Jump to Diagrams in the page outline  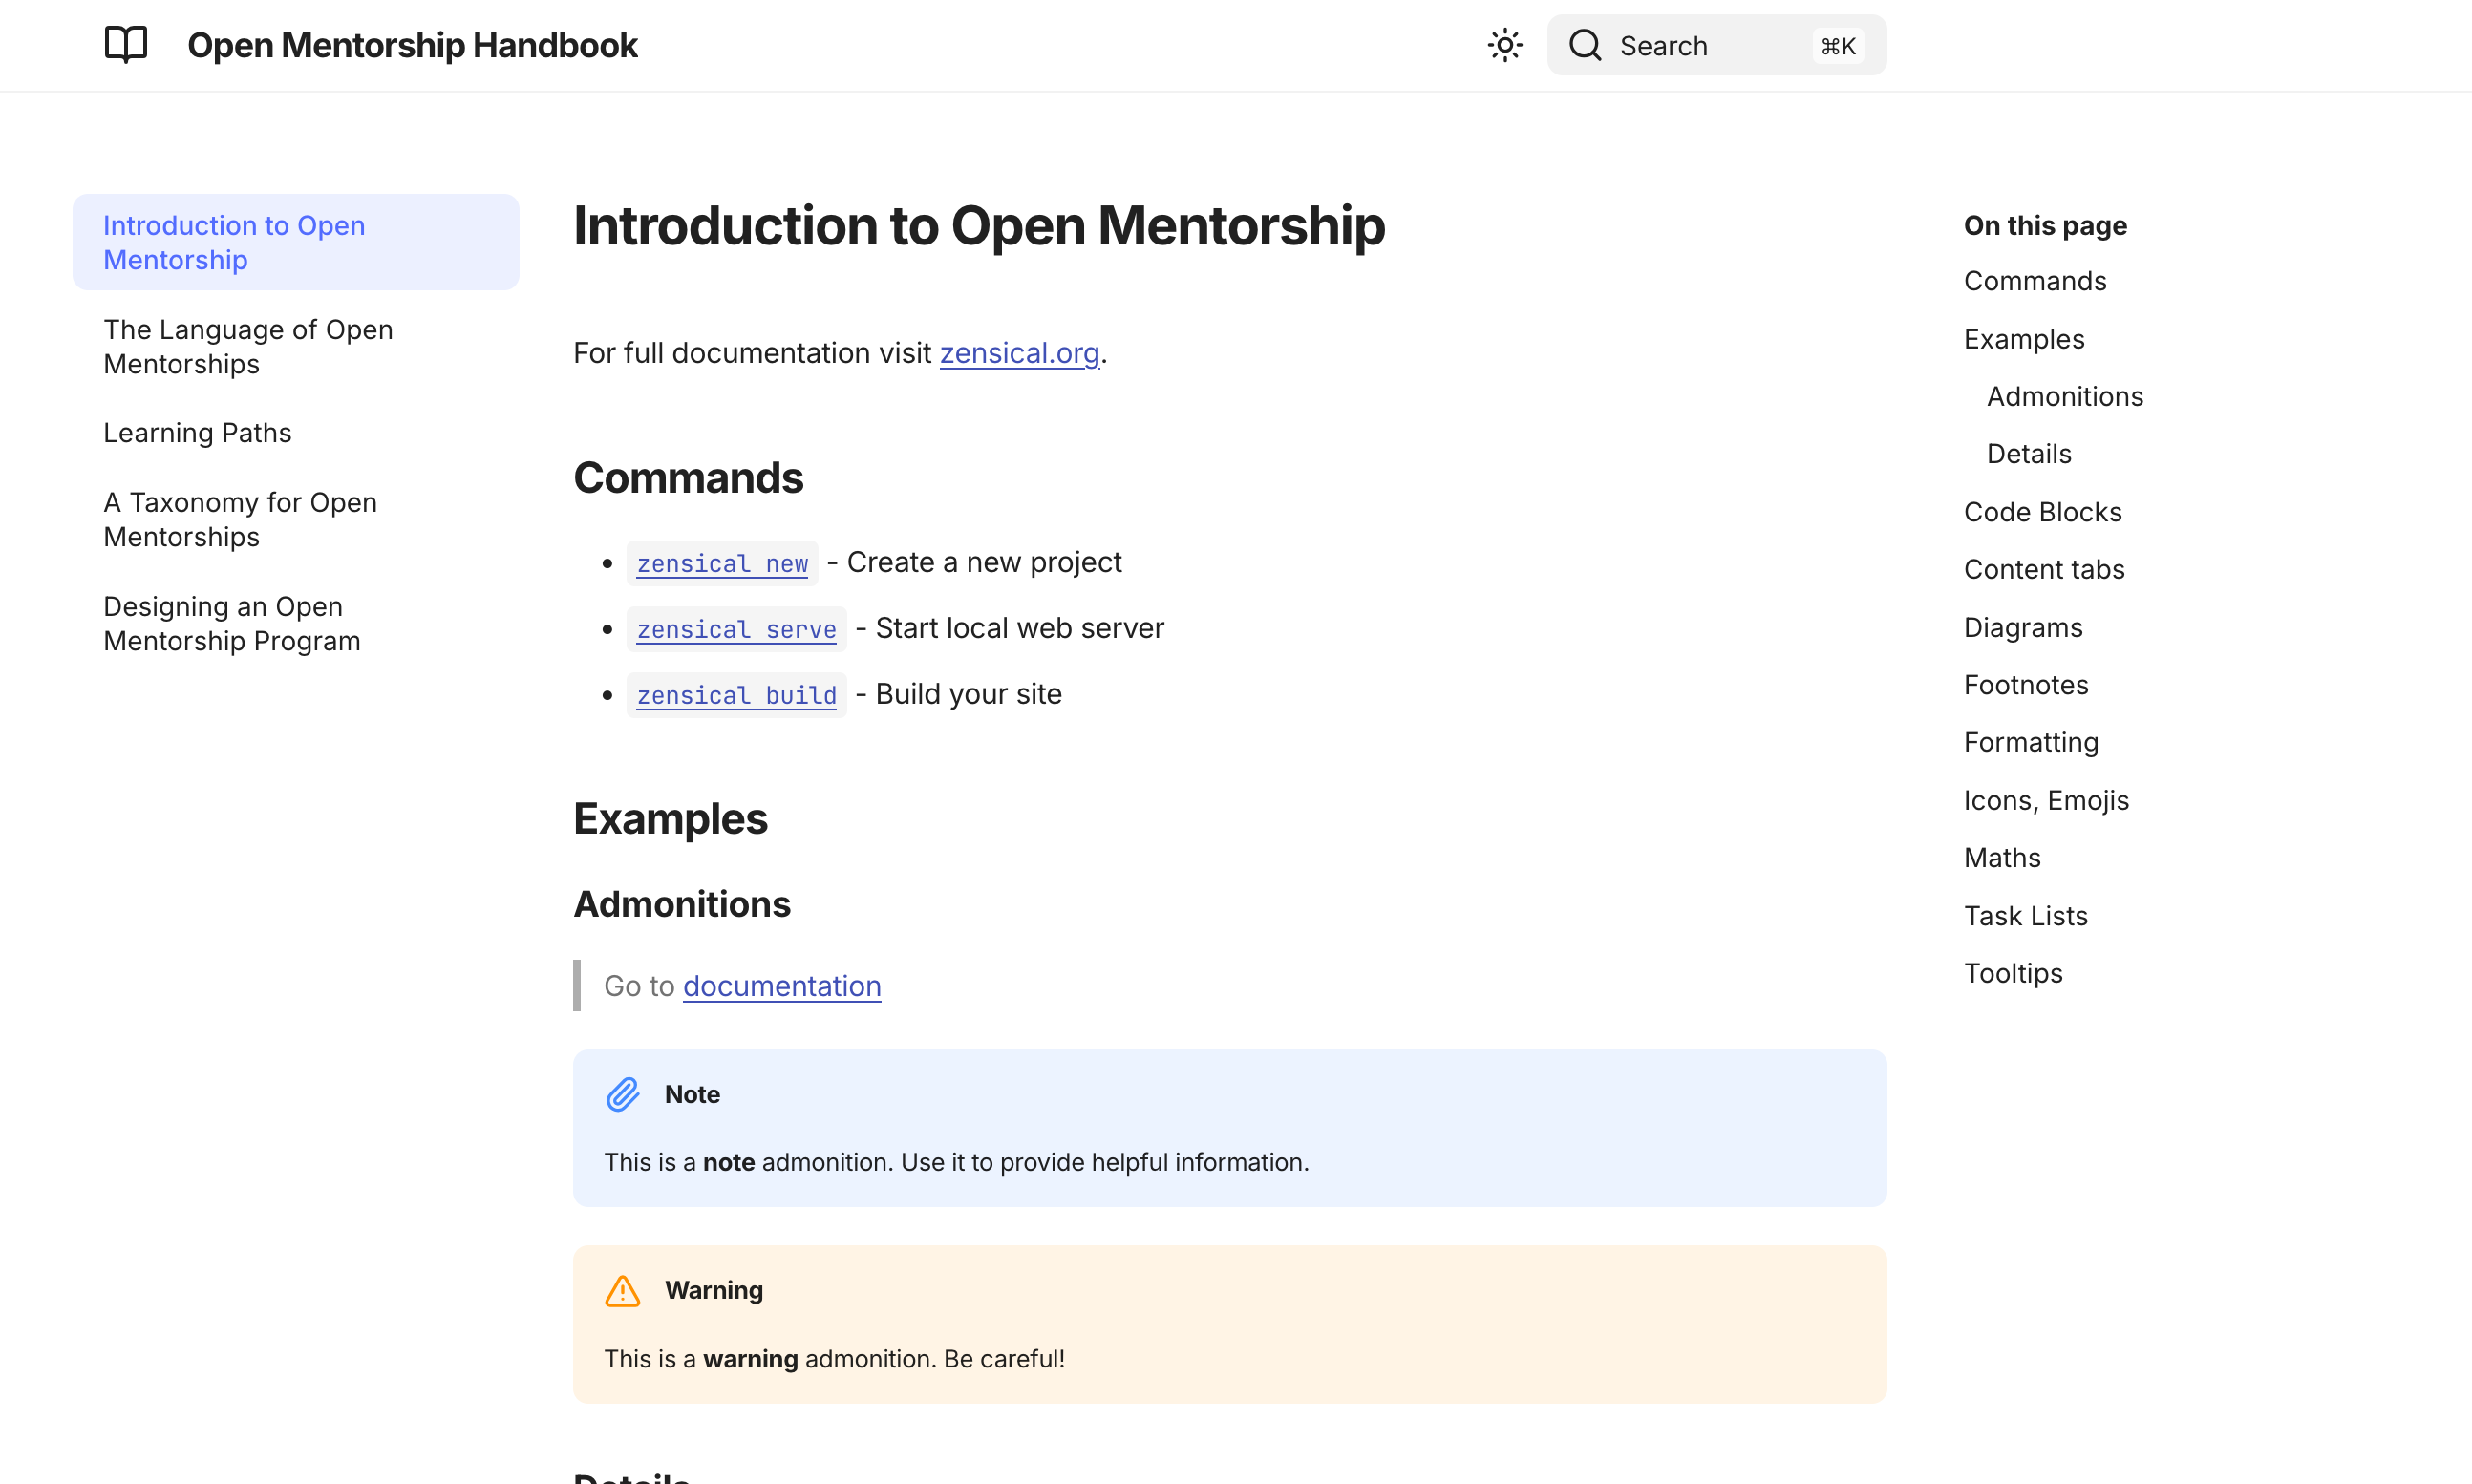click(2022, 627)
